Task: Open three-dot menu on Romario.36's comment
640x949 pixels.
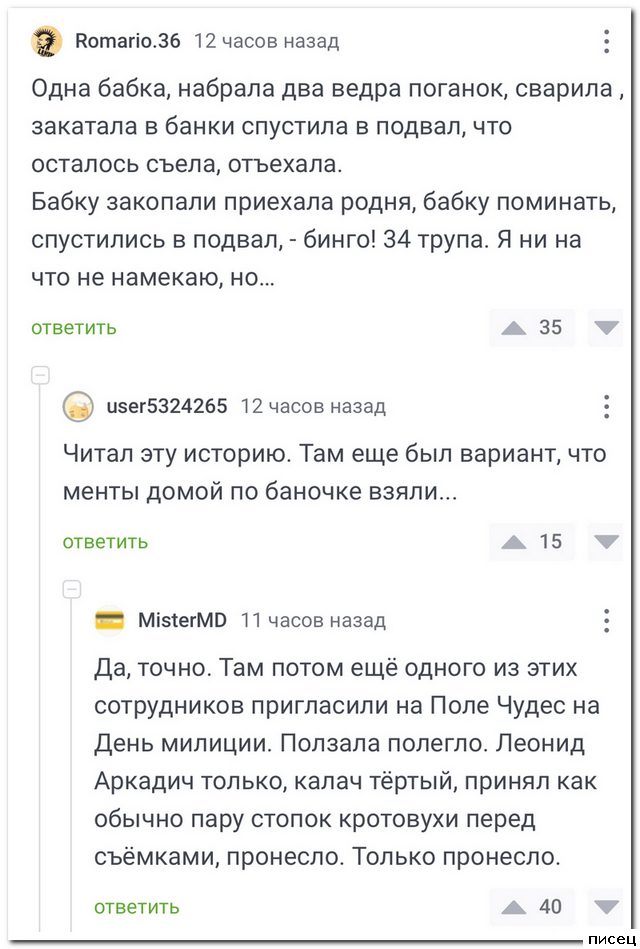Action: click(607, 41)
